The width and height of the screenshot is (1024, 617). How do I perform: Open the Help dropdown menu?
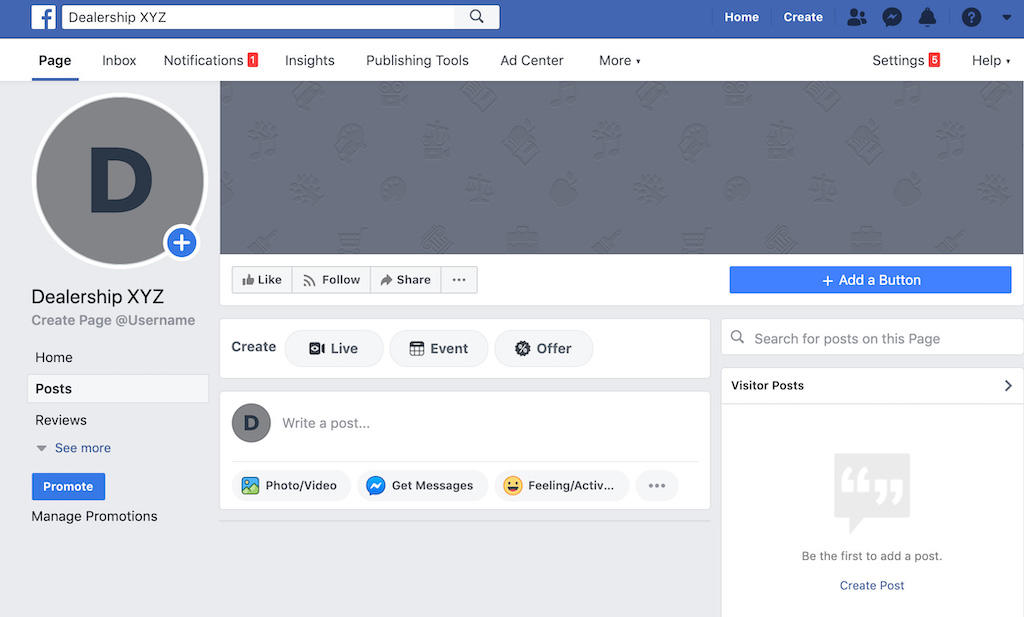(990, 61)
